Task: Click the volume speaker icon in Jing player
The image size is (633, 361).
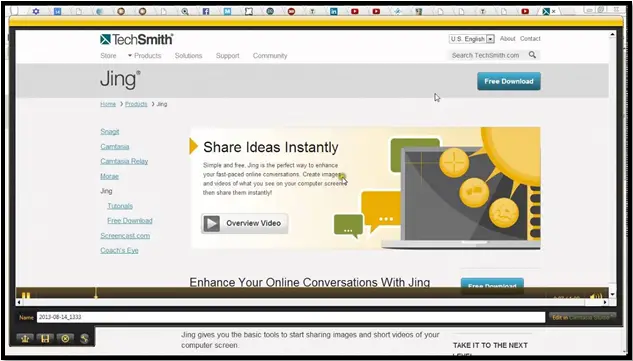Action: tap(596, 297)
